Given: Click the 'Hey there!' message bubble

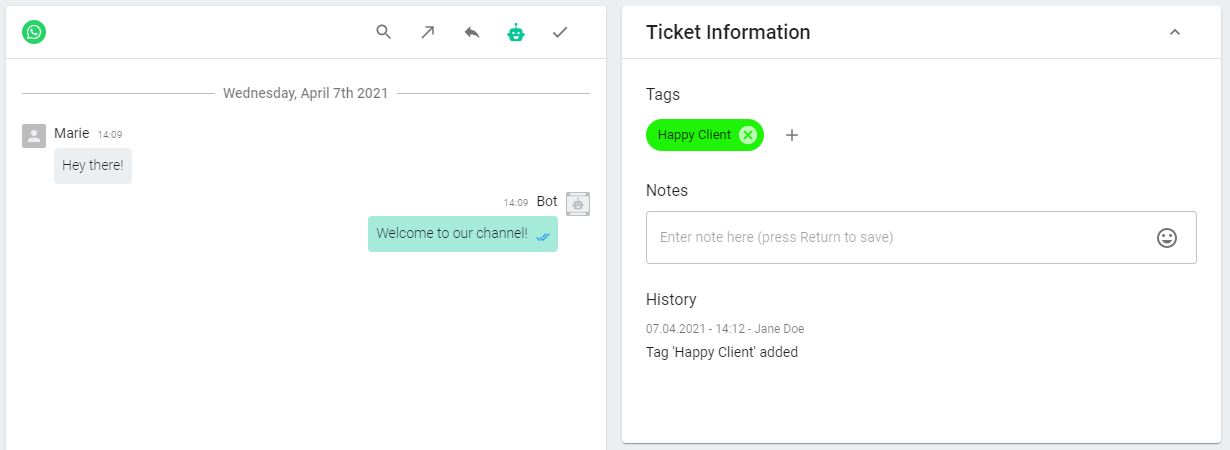Looking at the screenshot, I should click(x=93, y=166).
